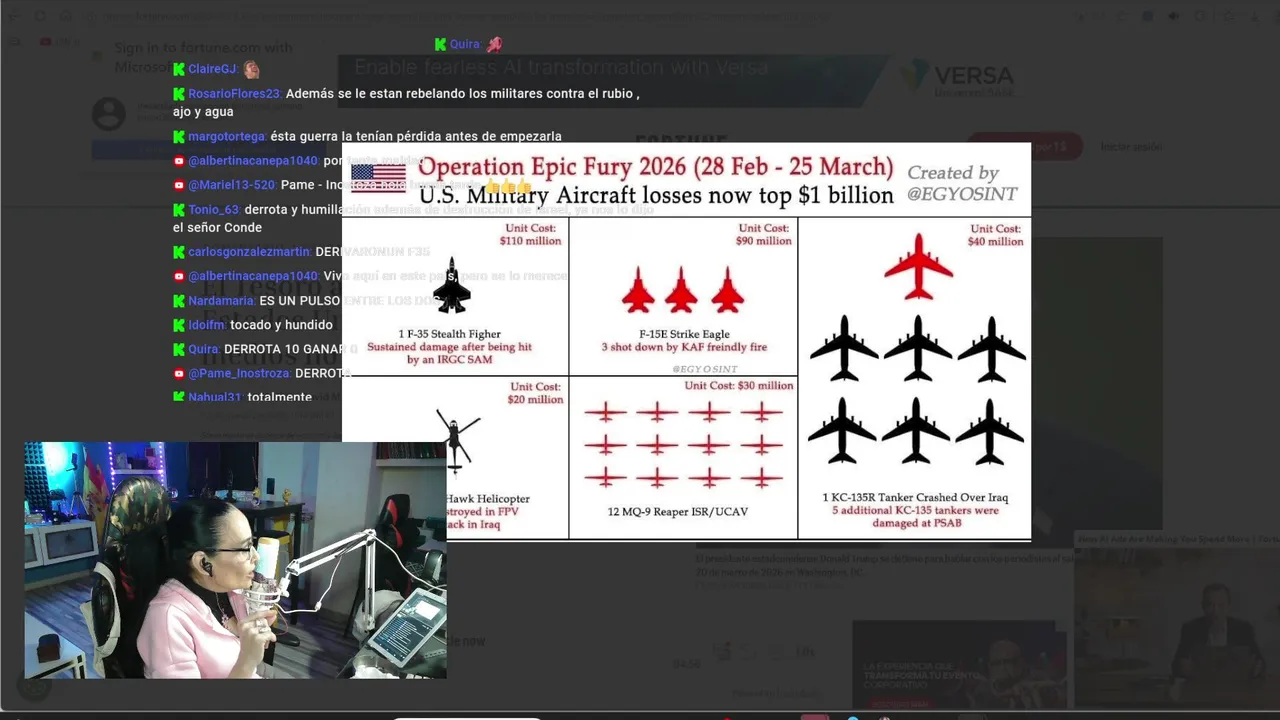Select username Nardamaria in chat
The width and height of the screenshot is (1280, 720).
221,301
